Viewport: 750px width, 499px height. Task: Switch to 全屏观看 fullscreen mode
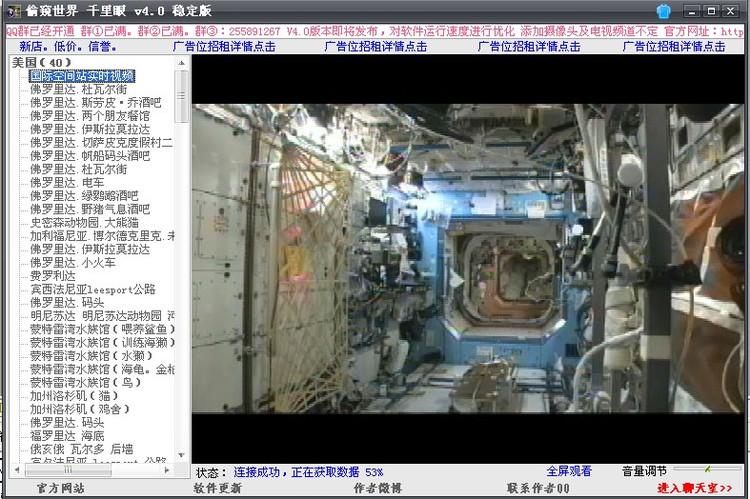click(x=569, y=471)
